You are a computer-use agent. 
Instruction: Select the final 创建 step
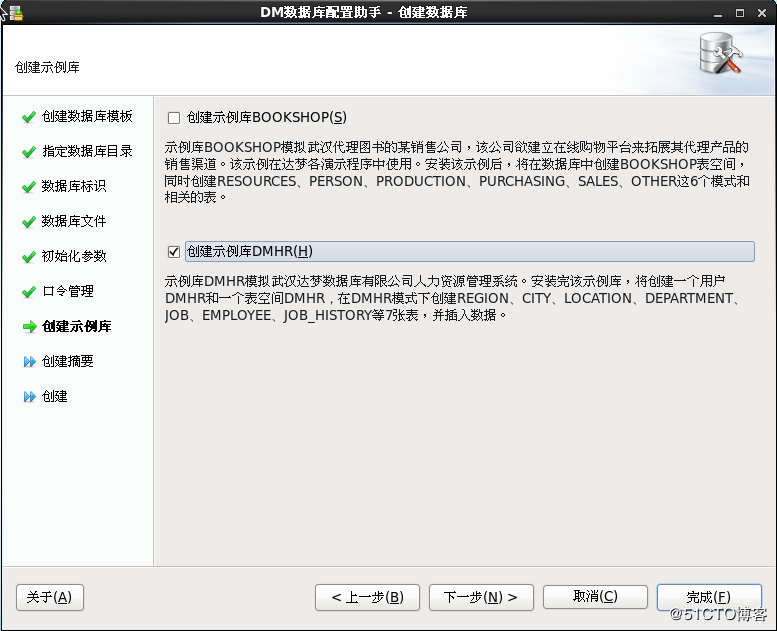point(55,397)
